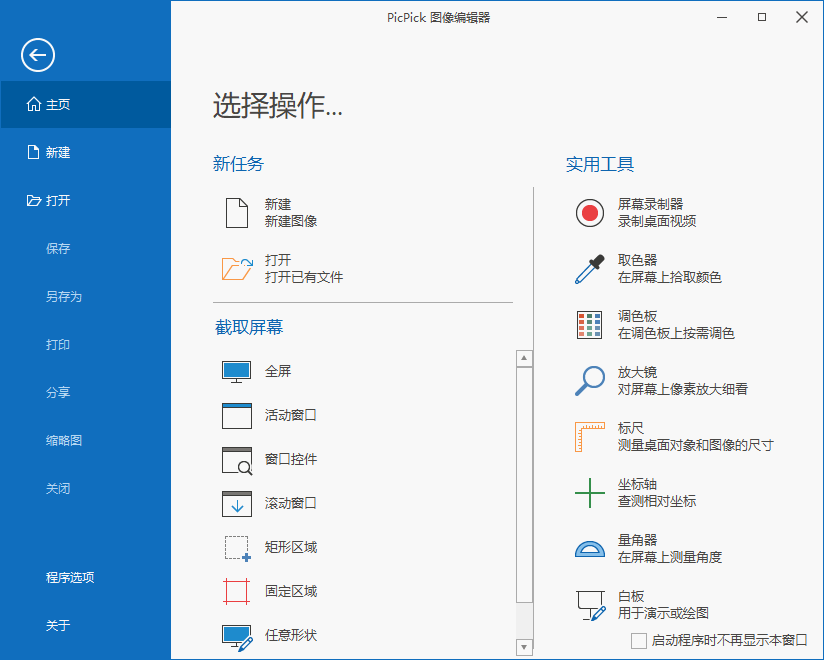
Task: Maximize the PicPick window
Action: [x=762, y=17]
